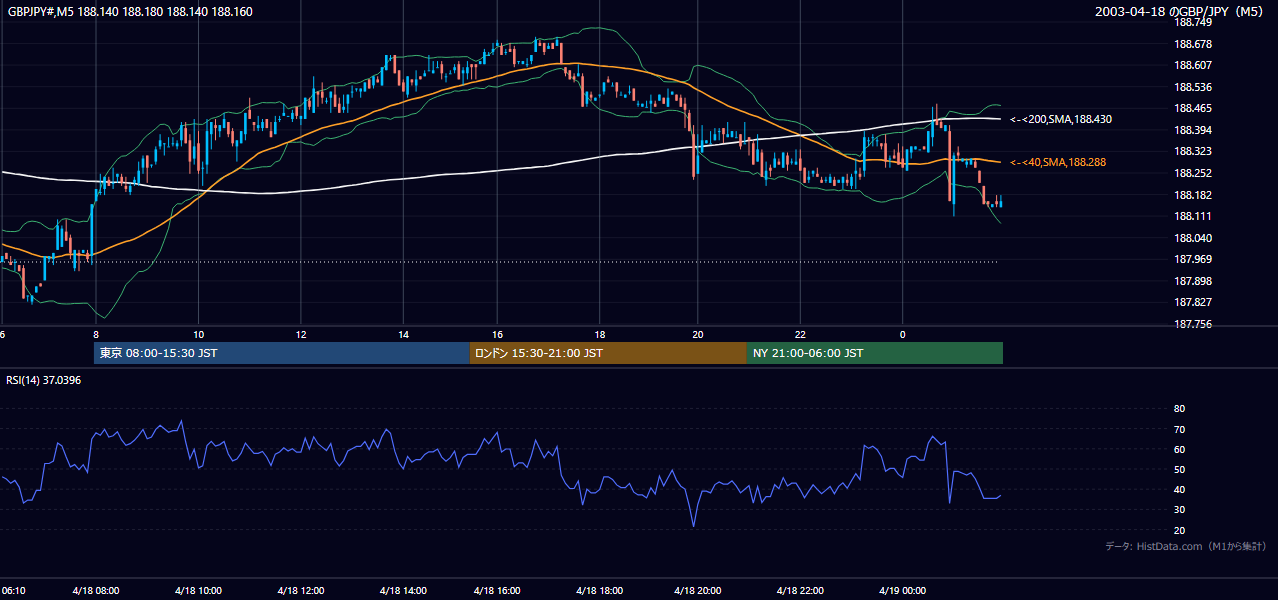Click the hour label 14 on chart axis
1278x600 pixels.
403,334
